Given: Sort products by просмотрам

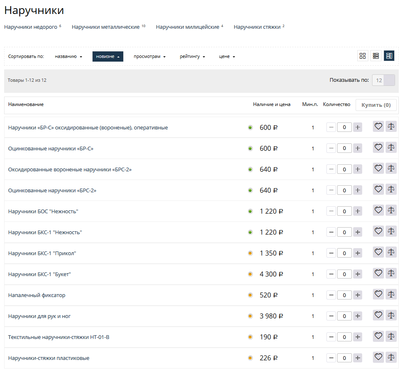Looking at the screenshot, I should [150, 56].
